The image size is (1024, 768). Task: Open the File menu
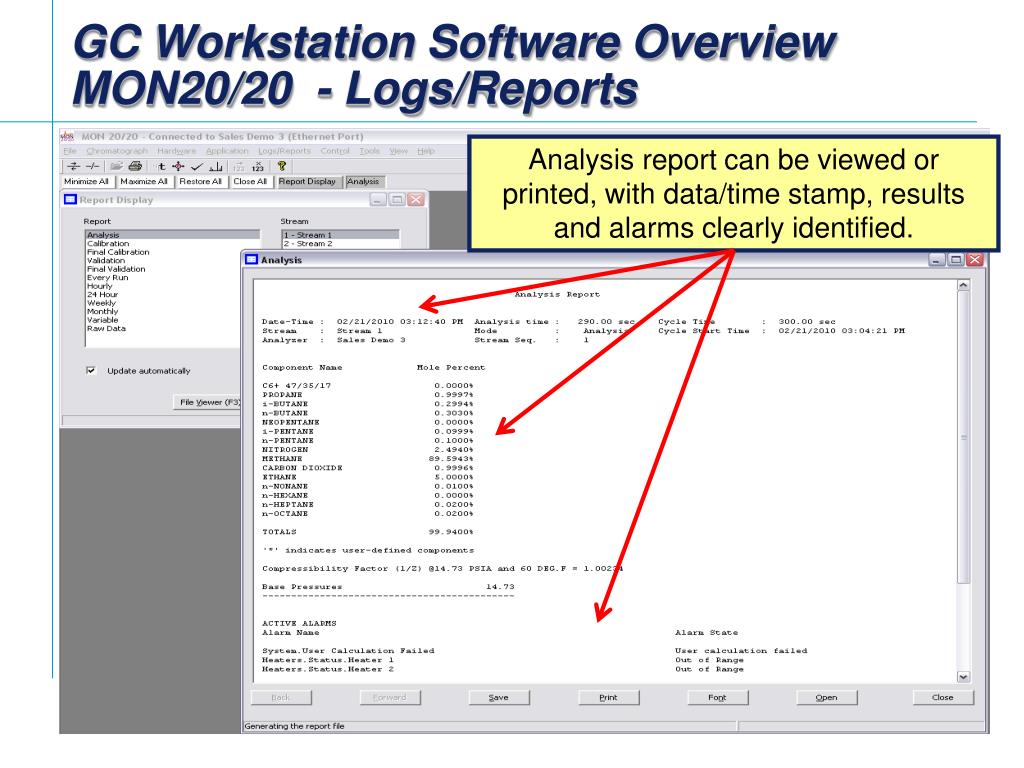pos(70,151)
